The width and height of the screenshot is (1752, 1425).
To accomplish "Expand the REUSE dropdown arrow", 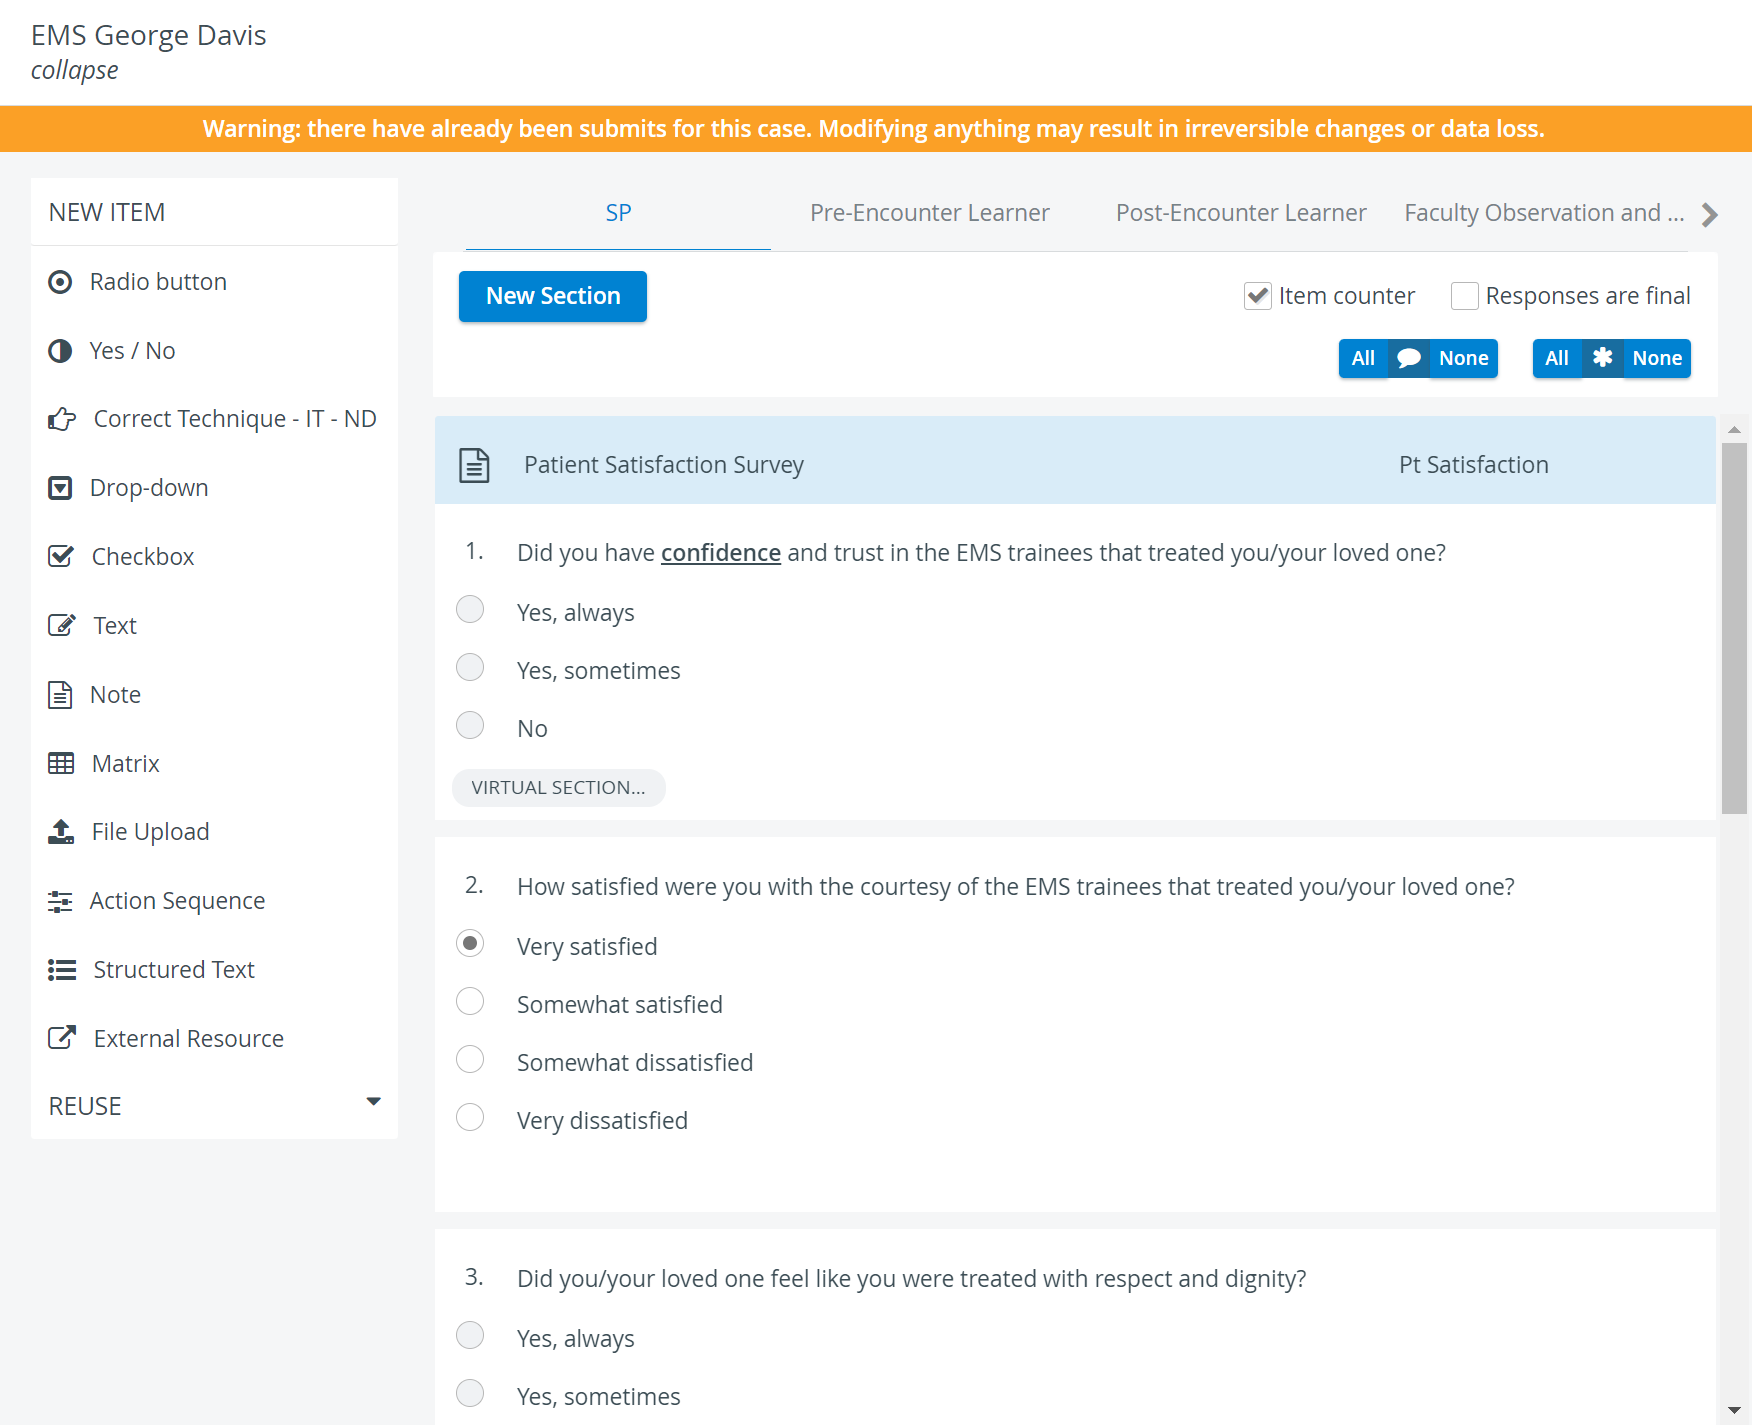I will pyautogui.click(x=374, y=1102).
